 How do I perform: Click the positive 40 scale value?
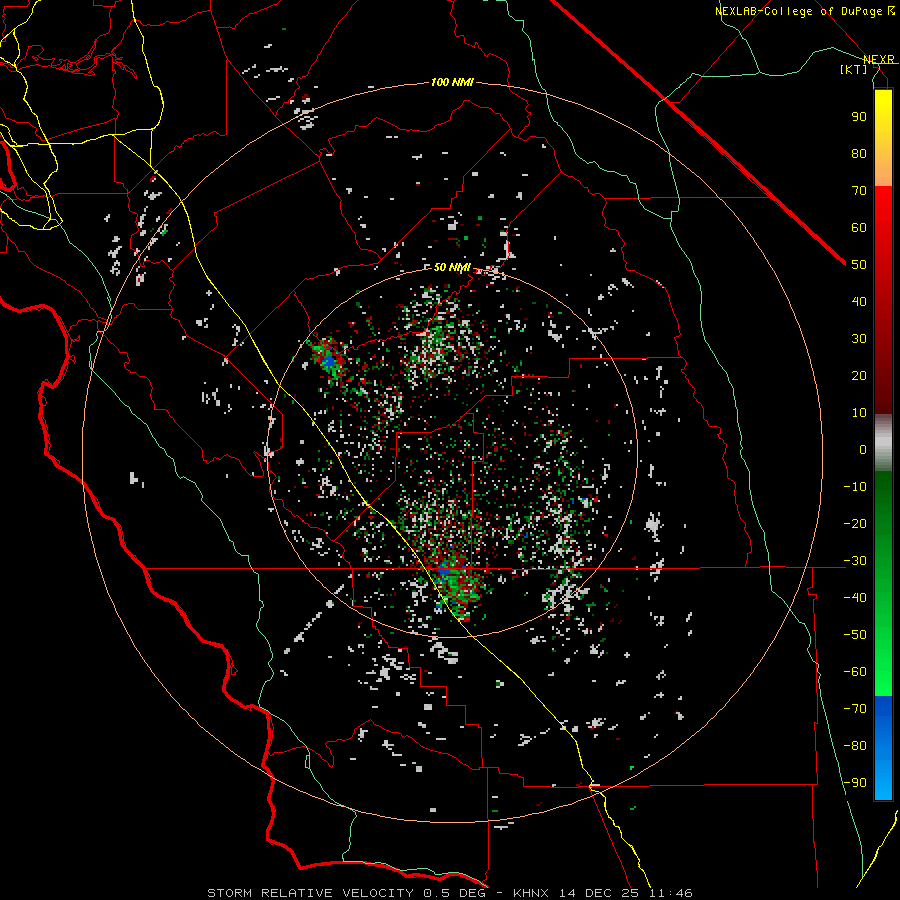click(859, 302)
